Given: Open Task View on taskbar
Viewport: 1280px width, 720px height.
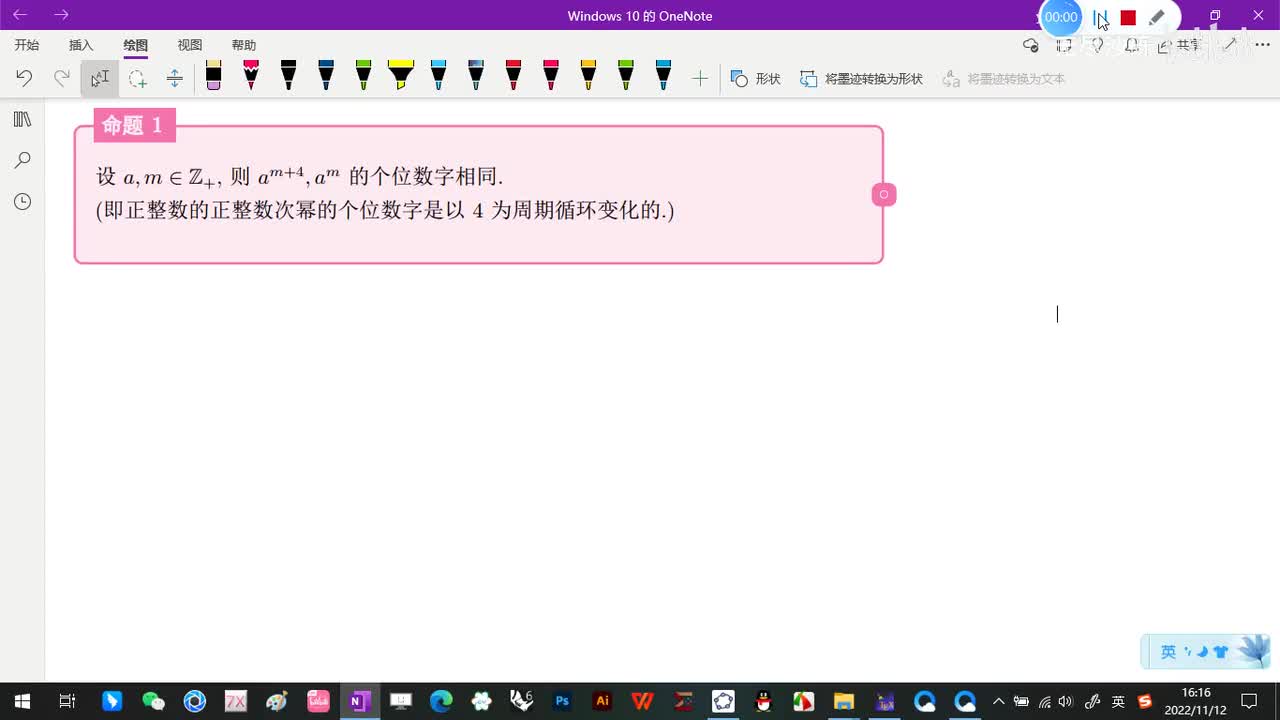Looking at the screenshot, I should coord(67,701).
